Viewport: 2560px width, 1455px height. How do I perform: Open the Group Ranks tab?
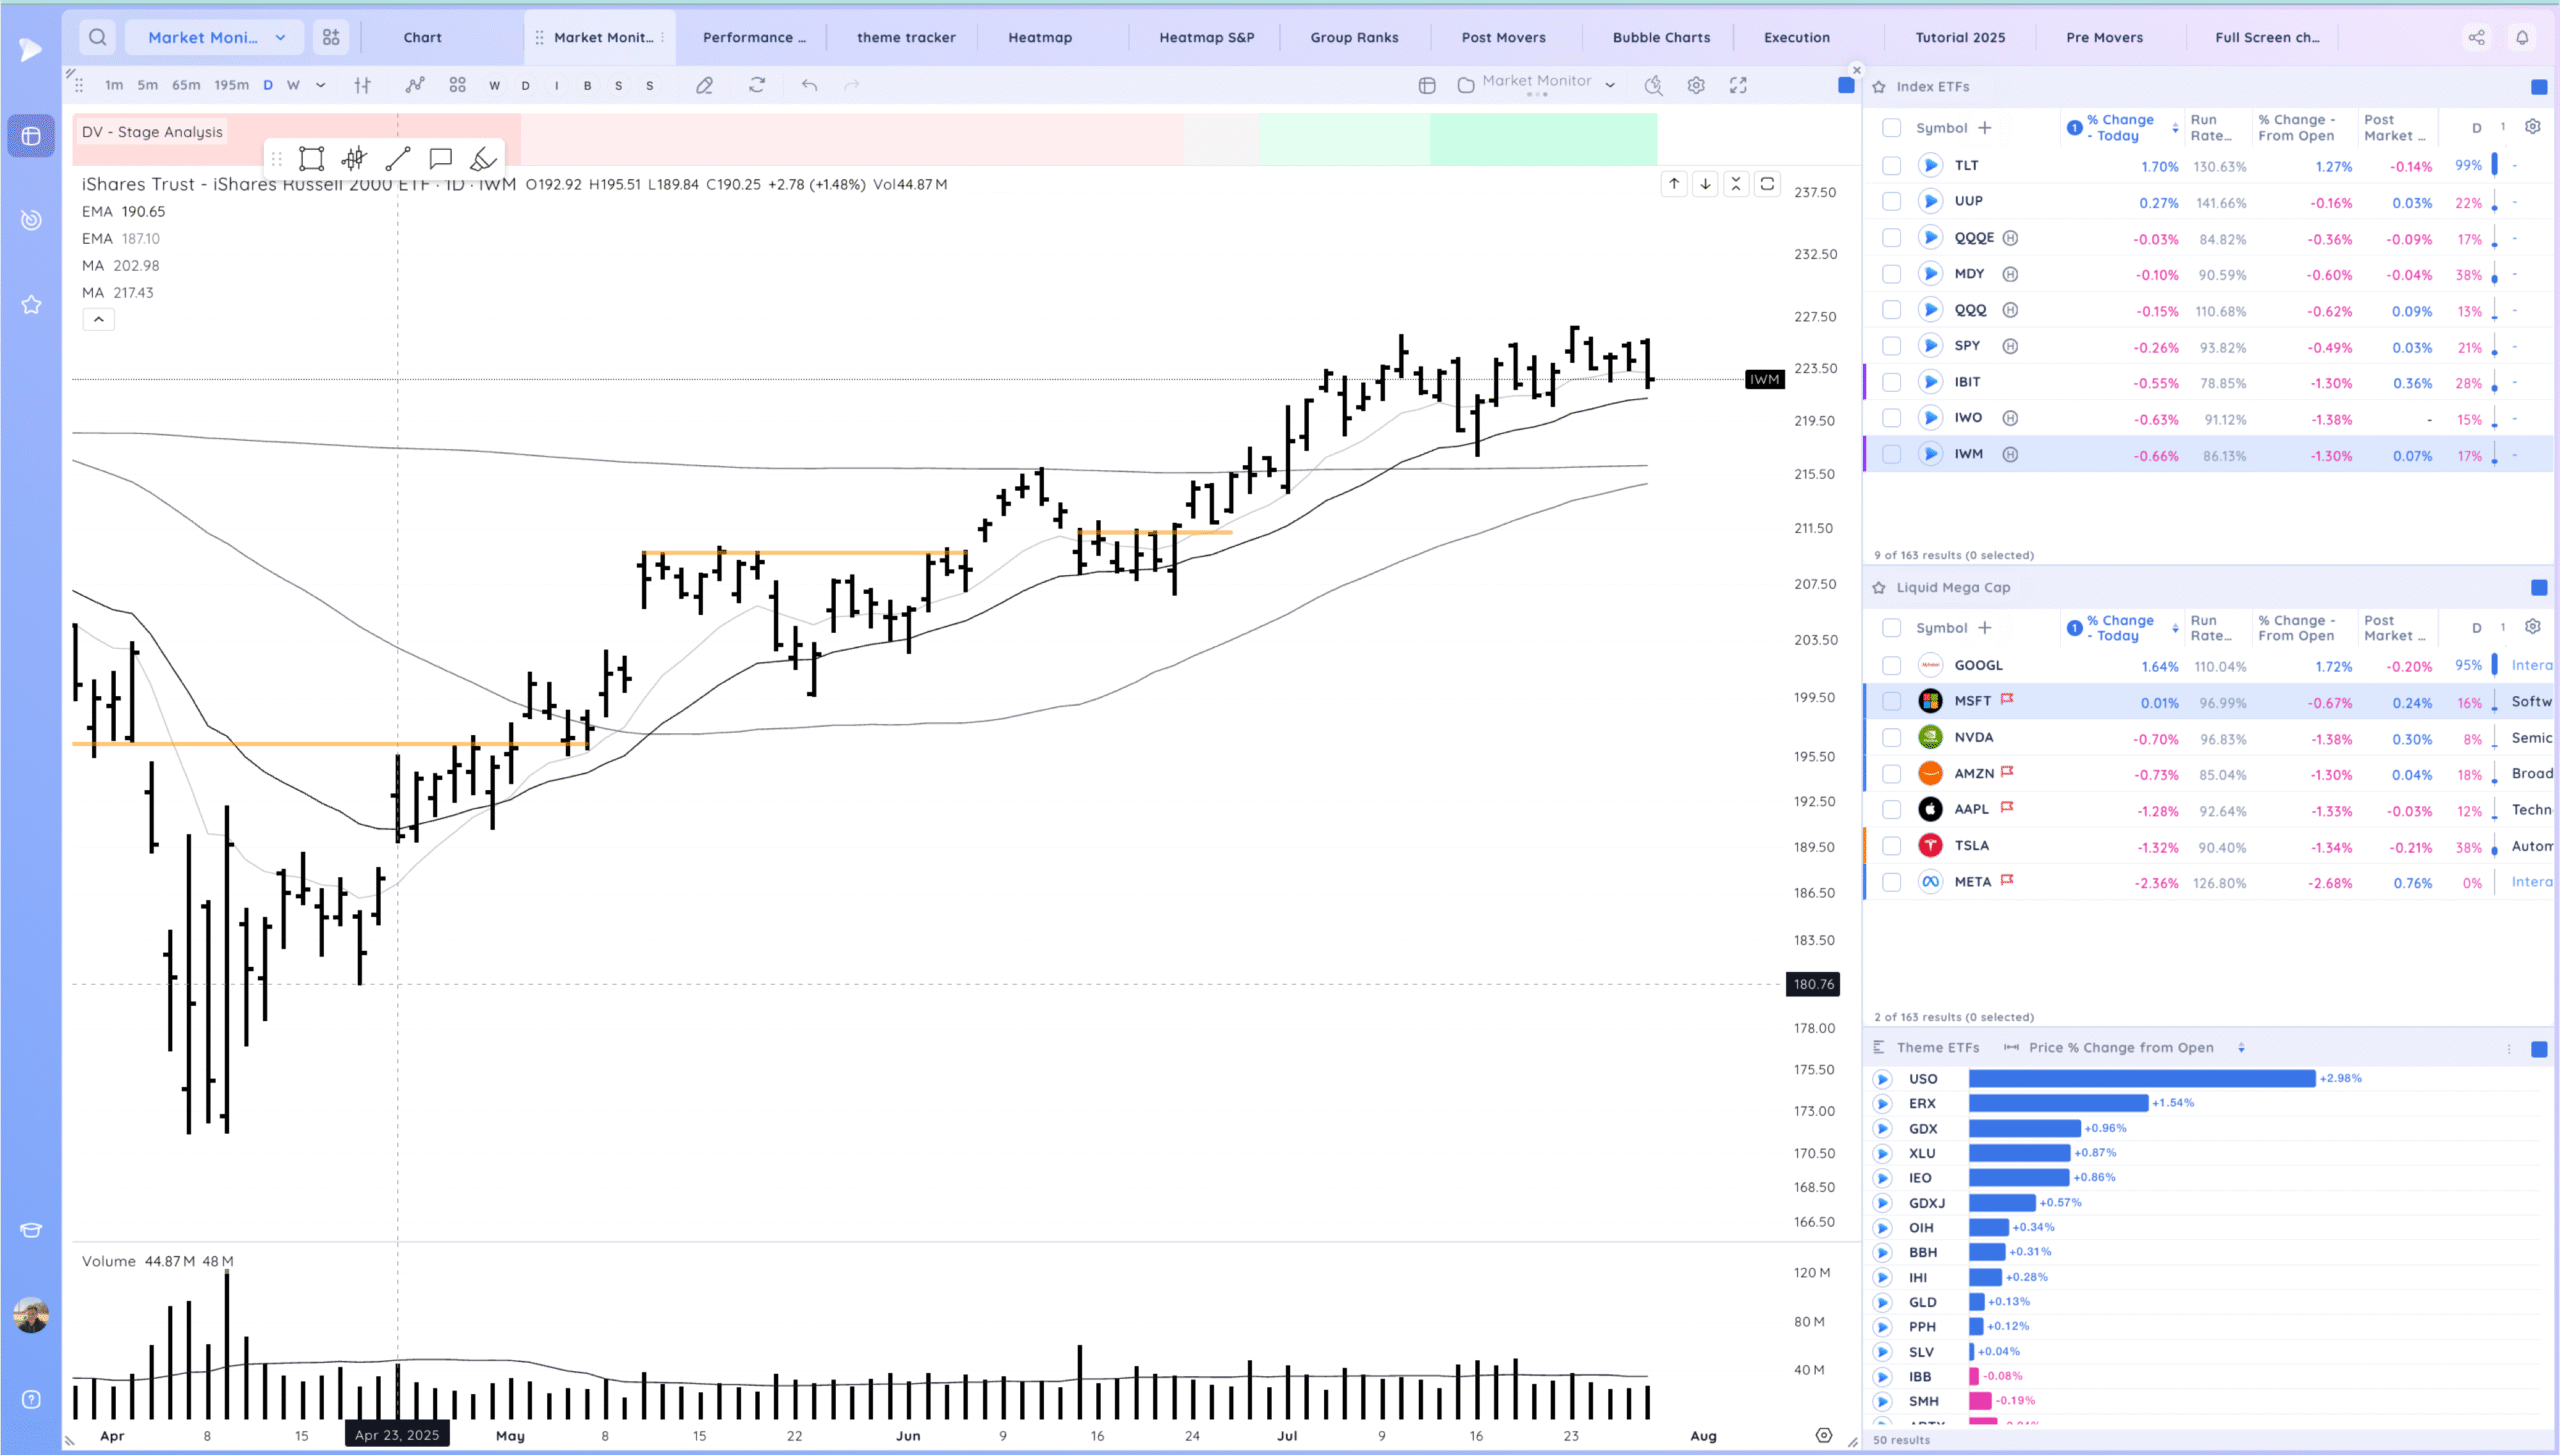coord(1354,37)
